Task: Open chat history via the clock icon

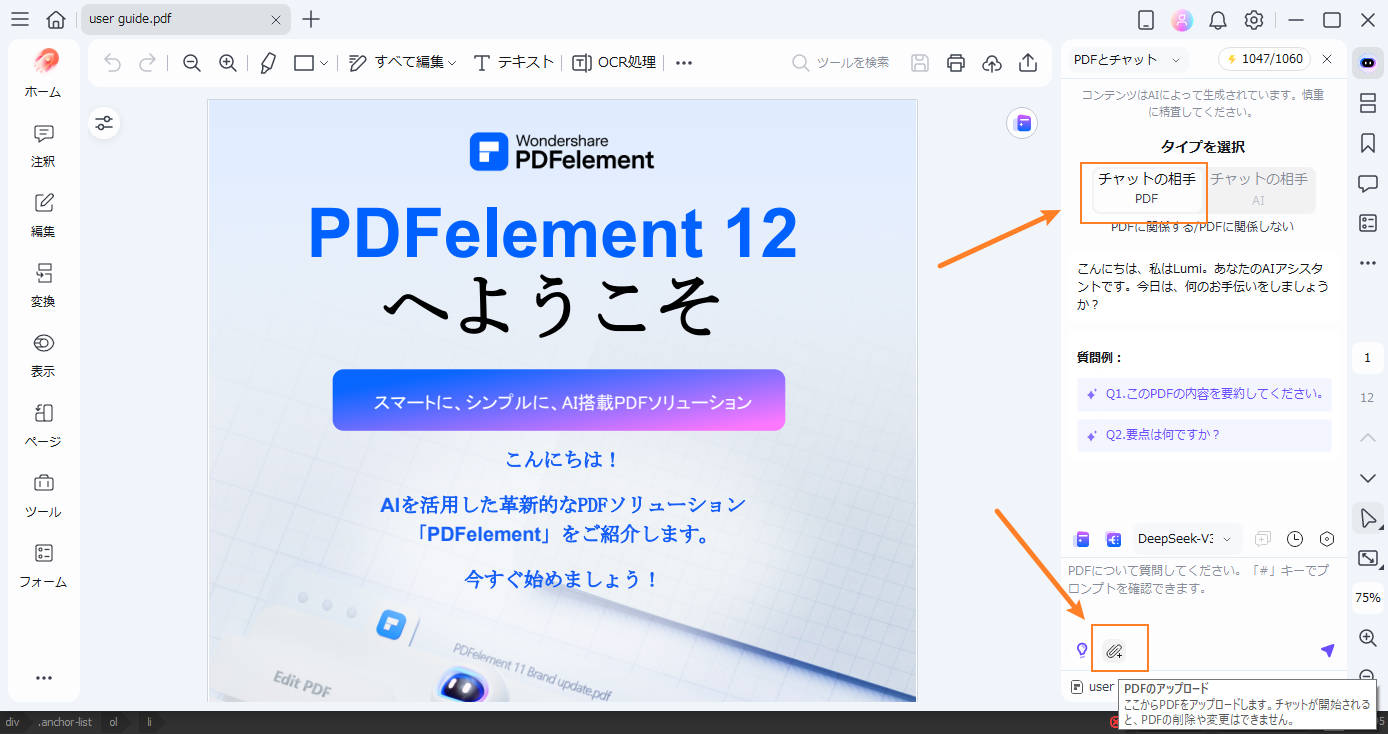Action: point(1295,539)
